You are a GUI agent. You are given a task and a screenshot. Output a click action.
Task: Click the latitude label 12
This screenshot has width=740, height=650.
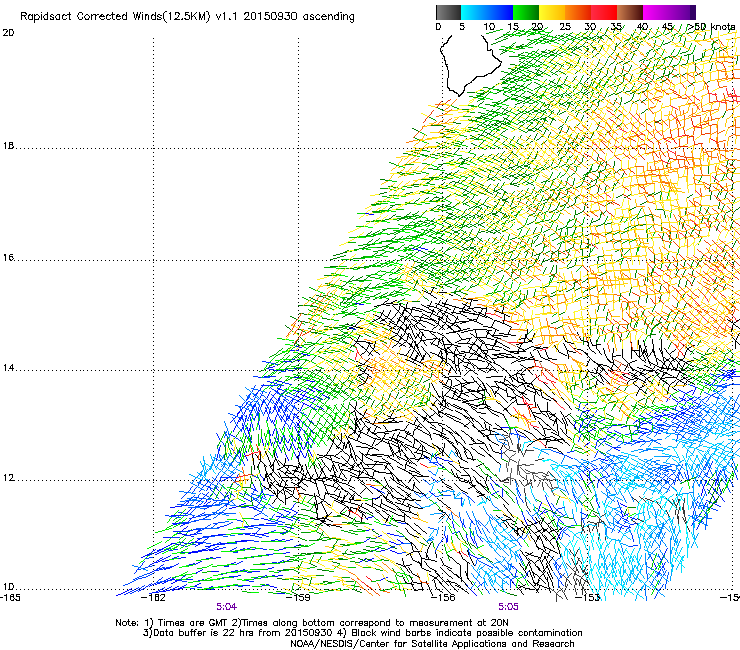pyautogui.click(x=8, y=478)
